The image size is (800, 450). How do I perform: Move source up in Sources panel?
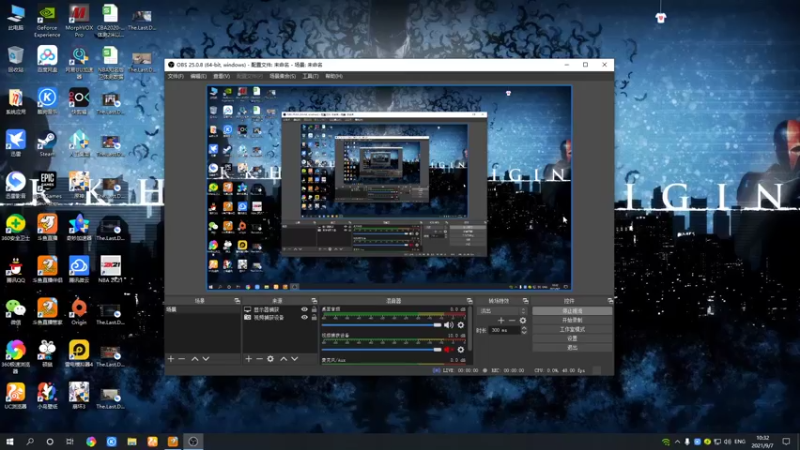tap(284, 359)
